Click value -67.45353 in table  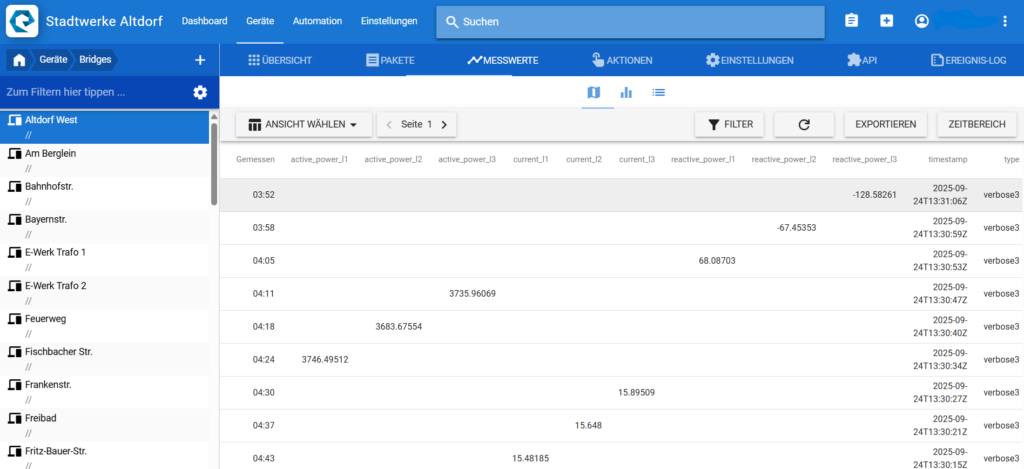click(x=797, y=227)
